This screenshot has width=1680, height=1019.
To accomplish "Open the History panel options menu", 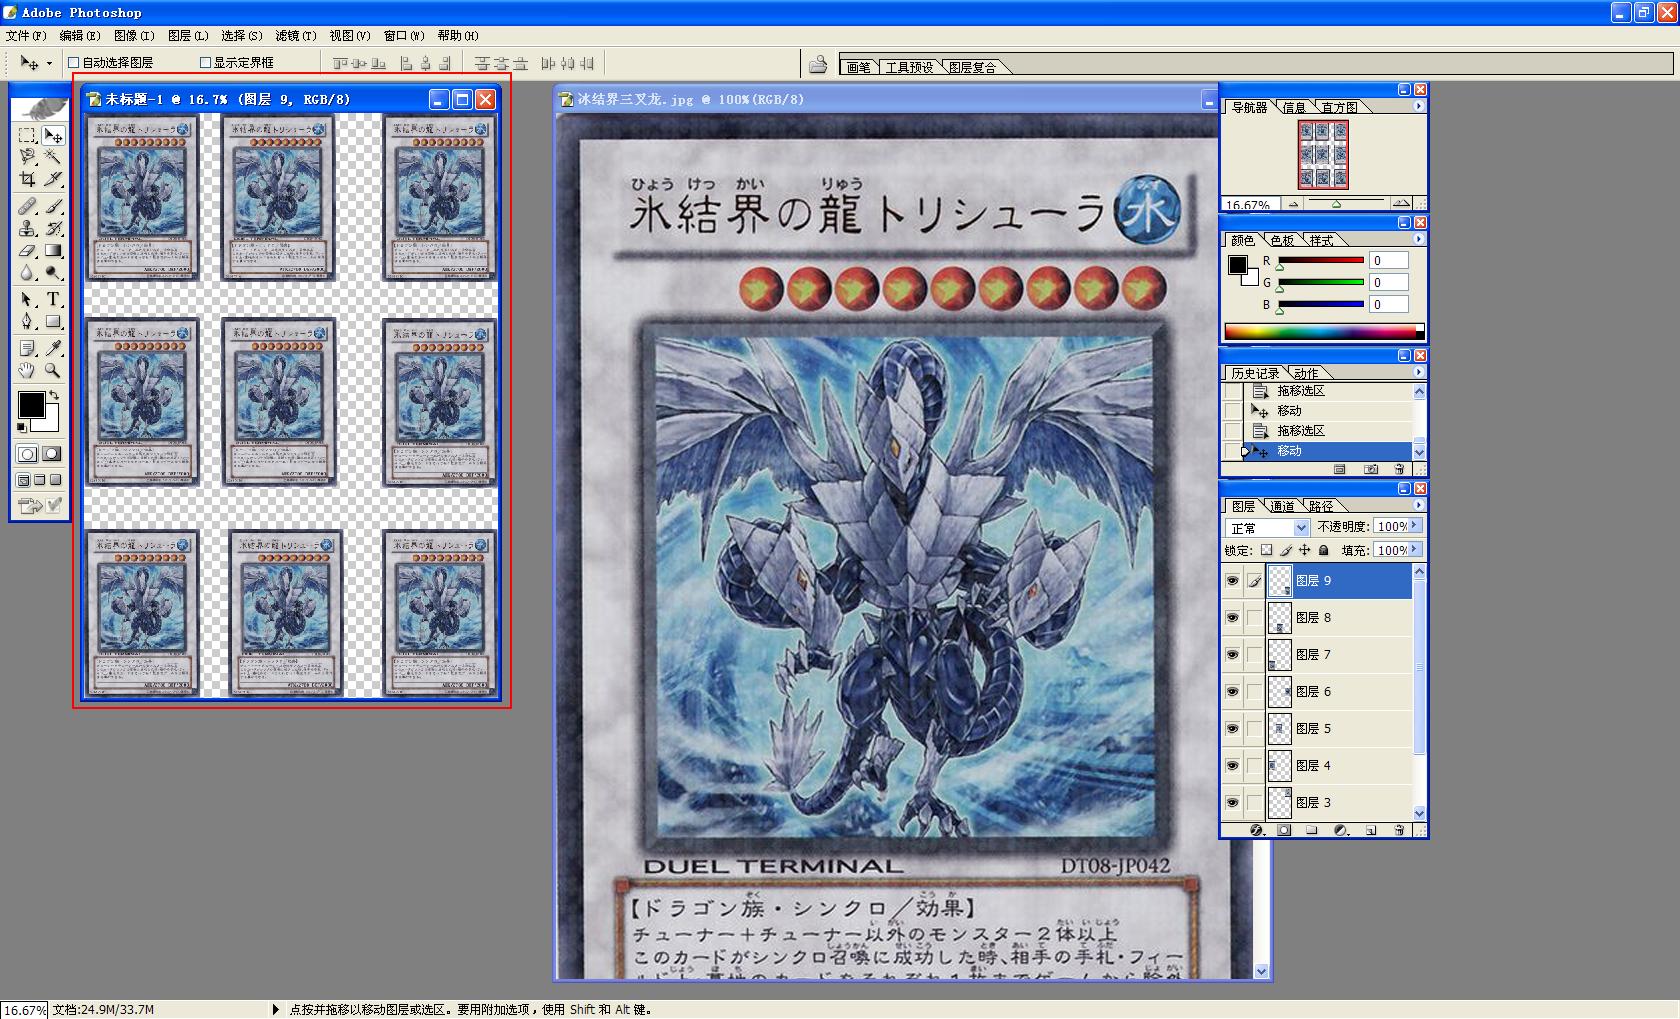I will click(1418, 372).
